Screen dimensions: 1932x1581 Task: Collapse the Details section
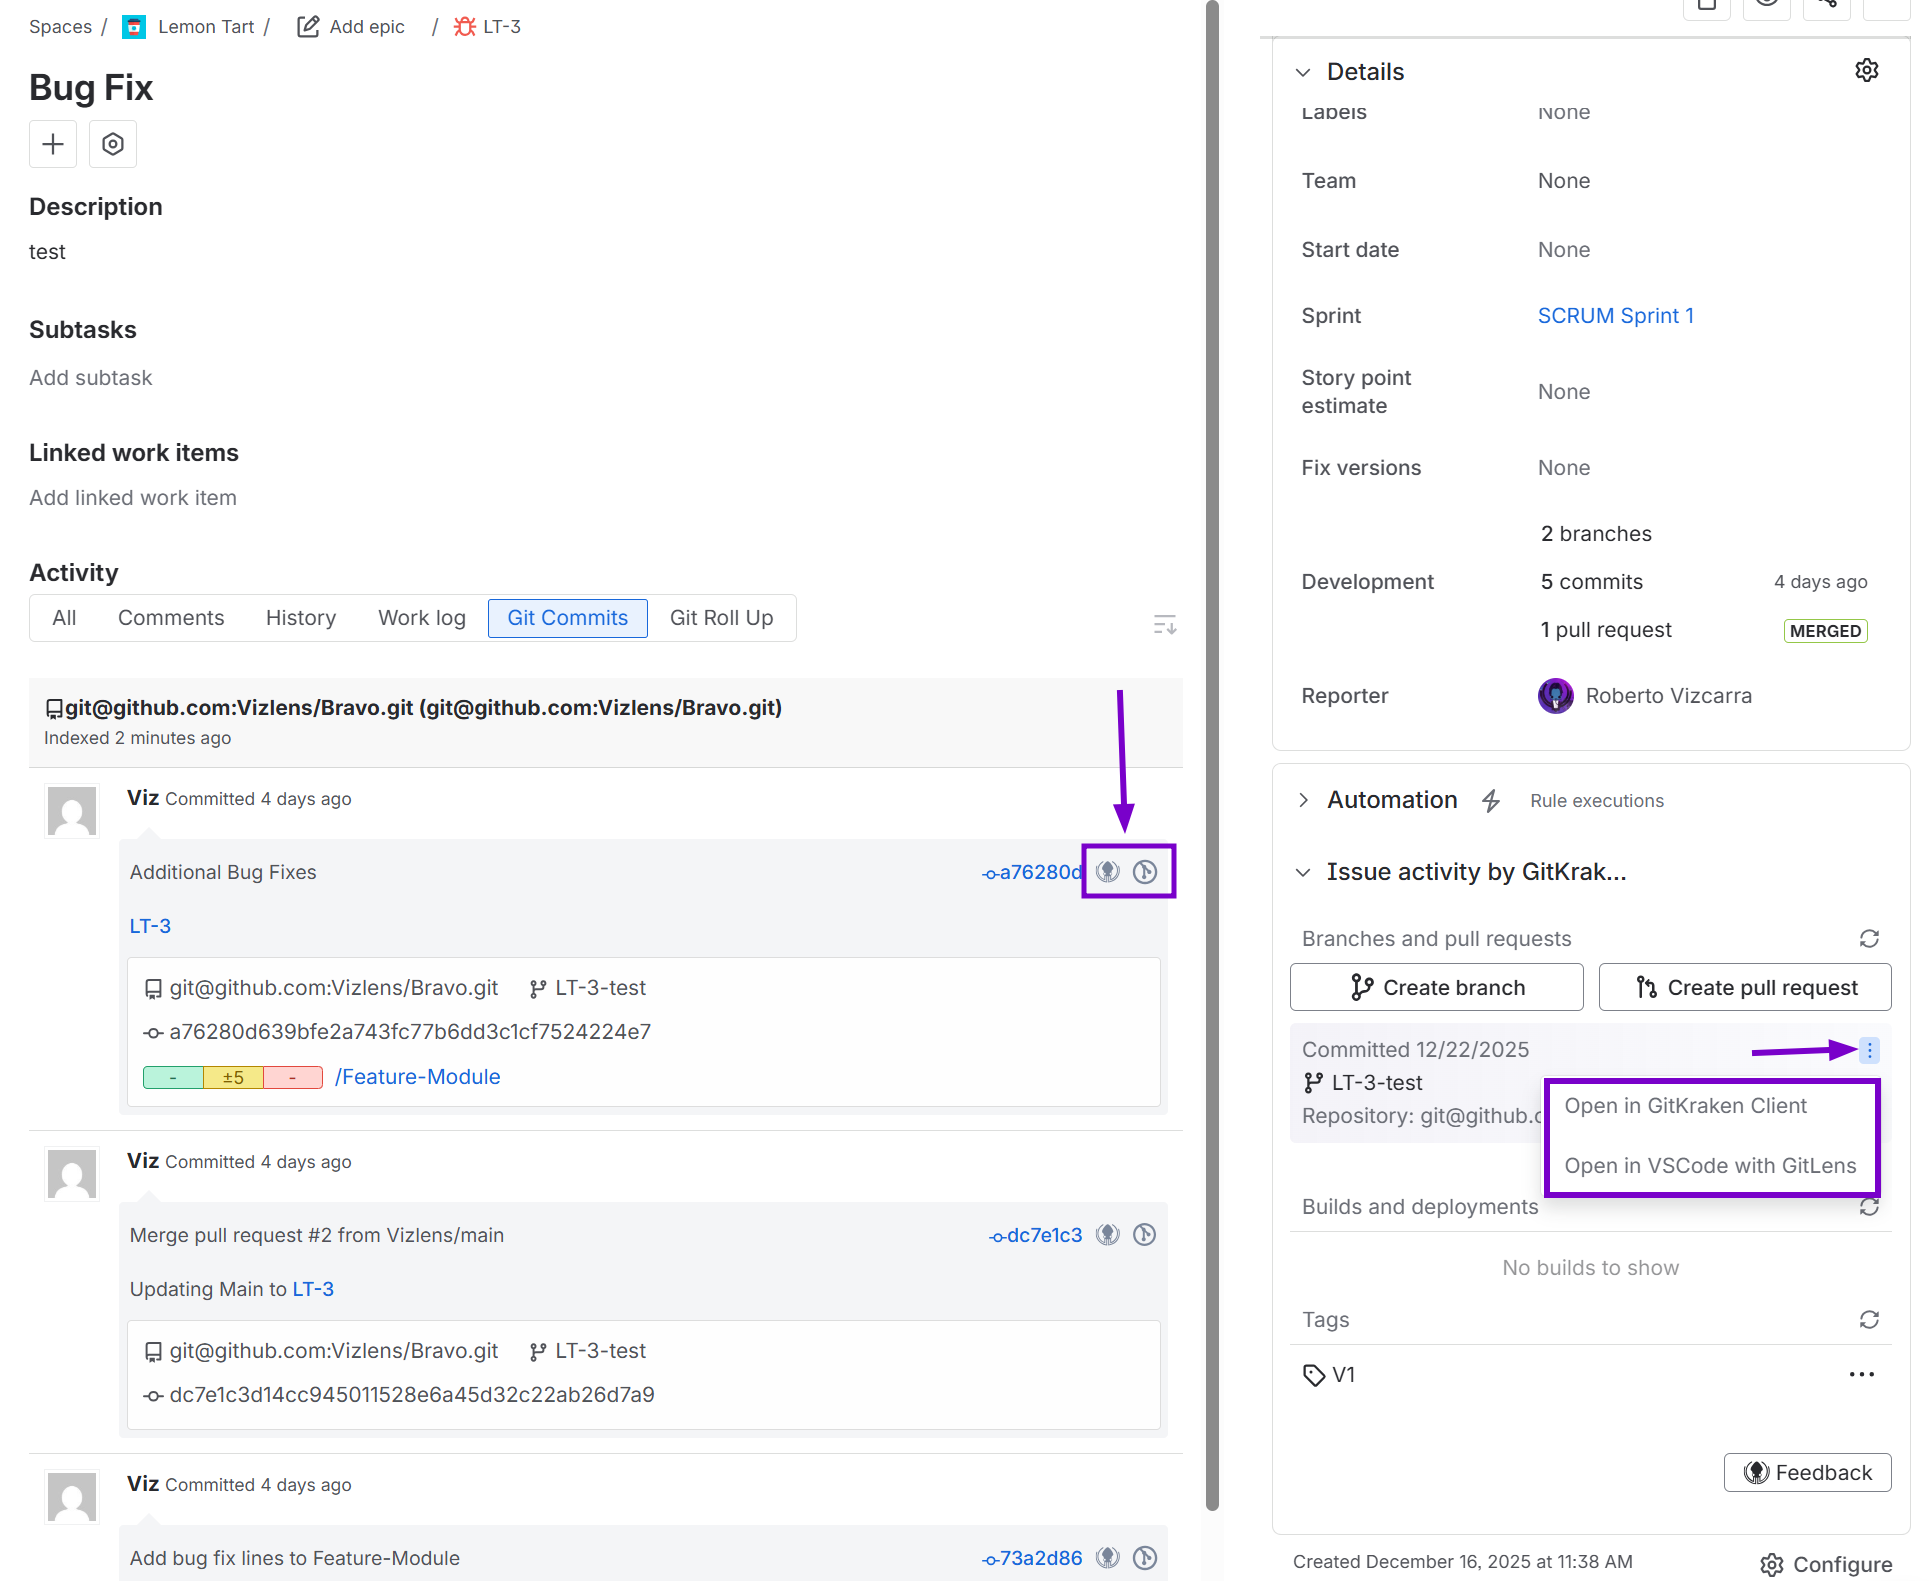1302,72
